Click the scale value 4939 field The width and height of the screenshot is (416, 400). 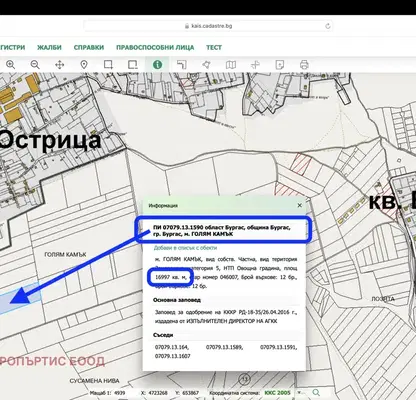119,393
